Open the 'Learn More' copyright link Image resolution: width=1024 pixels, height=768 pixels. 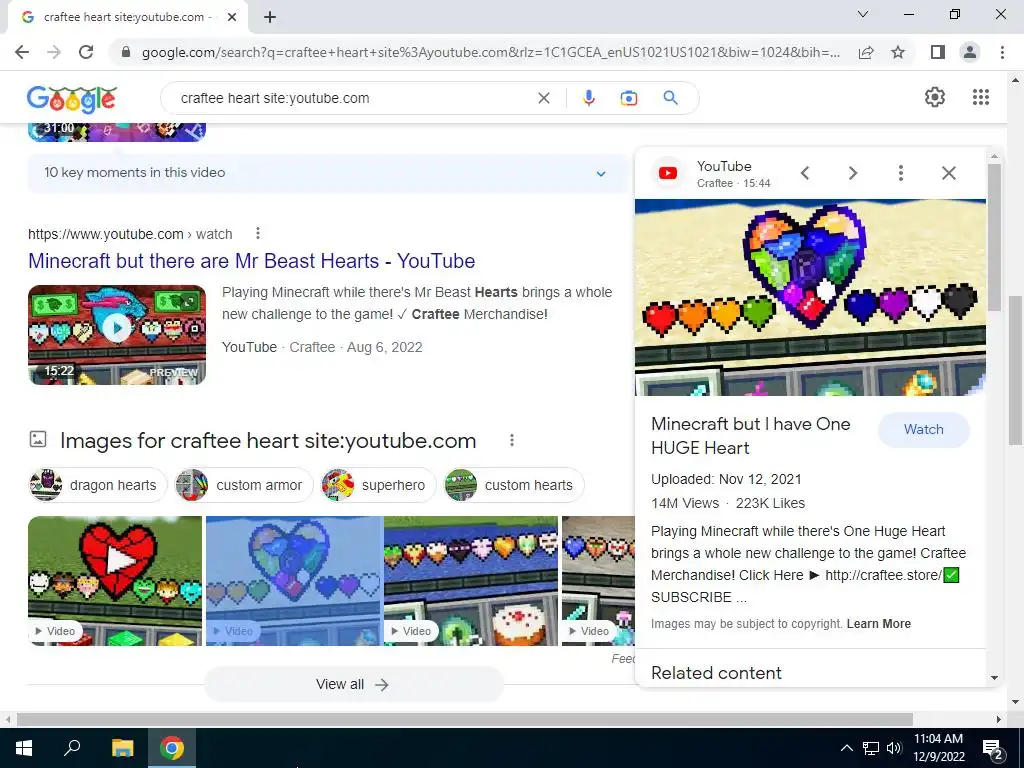tap(878, 624)
